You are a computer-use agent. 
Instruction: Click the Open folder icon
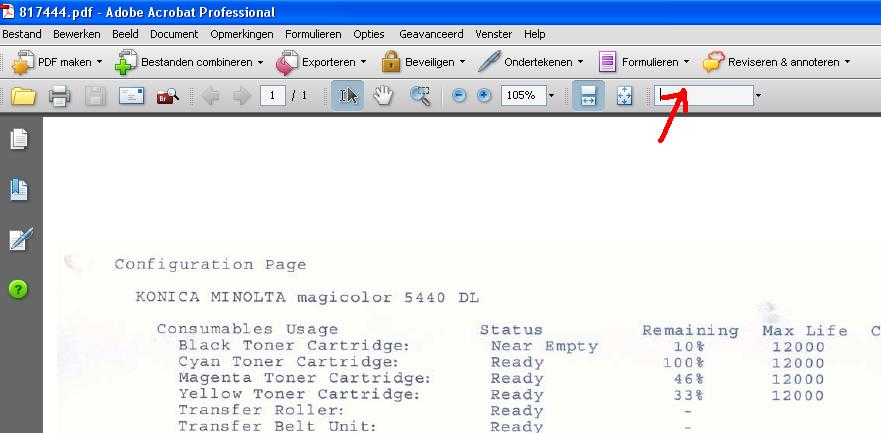click(23, 96)
